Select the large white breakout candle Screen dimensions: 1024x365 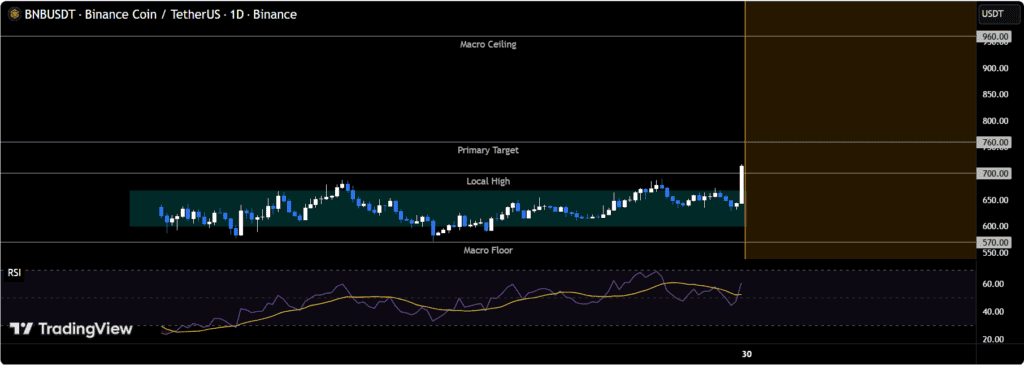(x=742, y=185)
